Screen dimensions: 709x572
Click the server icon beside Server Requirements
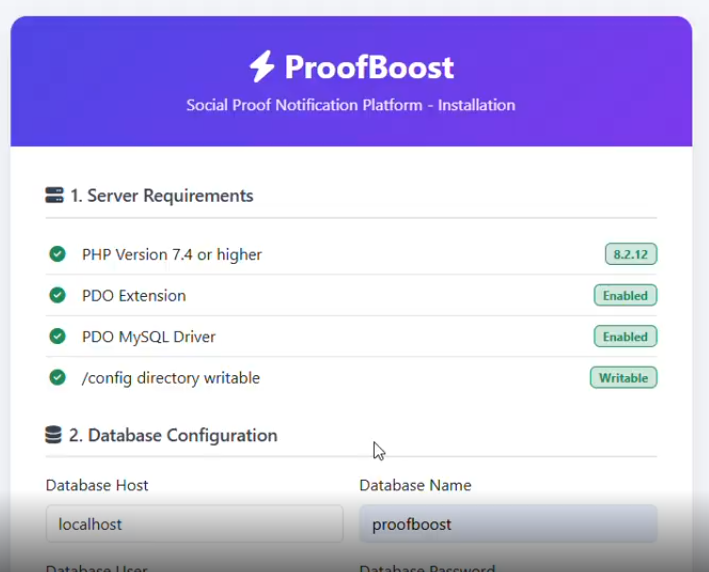(x=54, y=195)
